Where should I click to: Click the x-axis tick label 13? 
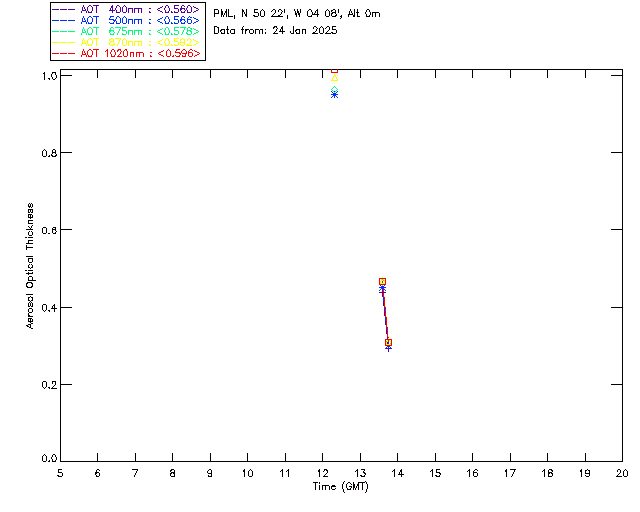(360, 473)
